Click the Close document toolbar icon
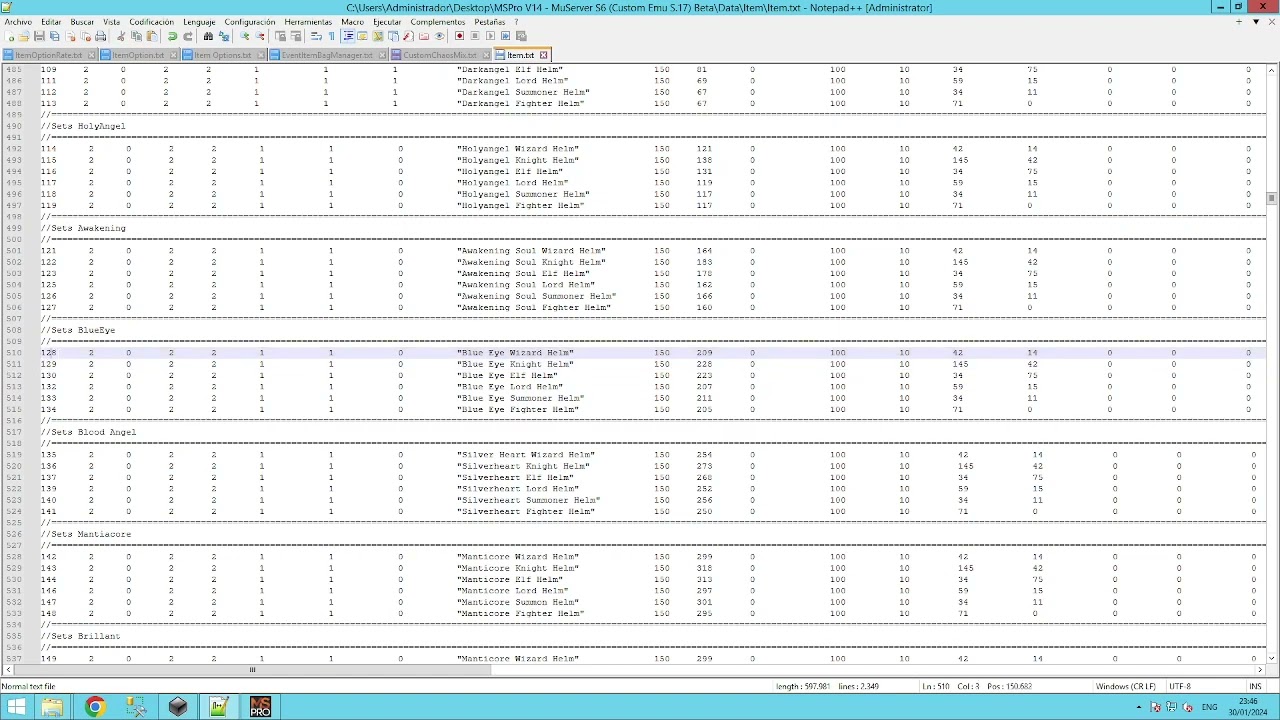The height and width of the screenshot is (720, 1280). pos(72,36)
